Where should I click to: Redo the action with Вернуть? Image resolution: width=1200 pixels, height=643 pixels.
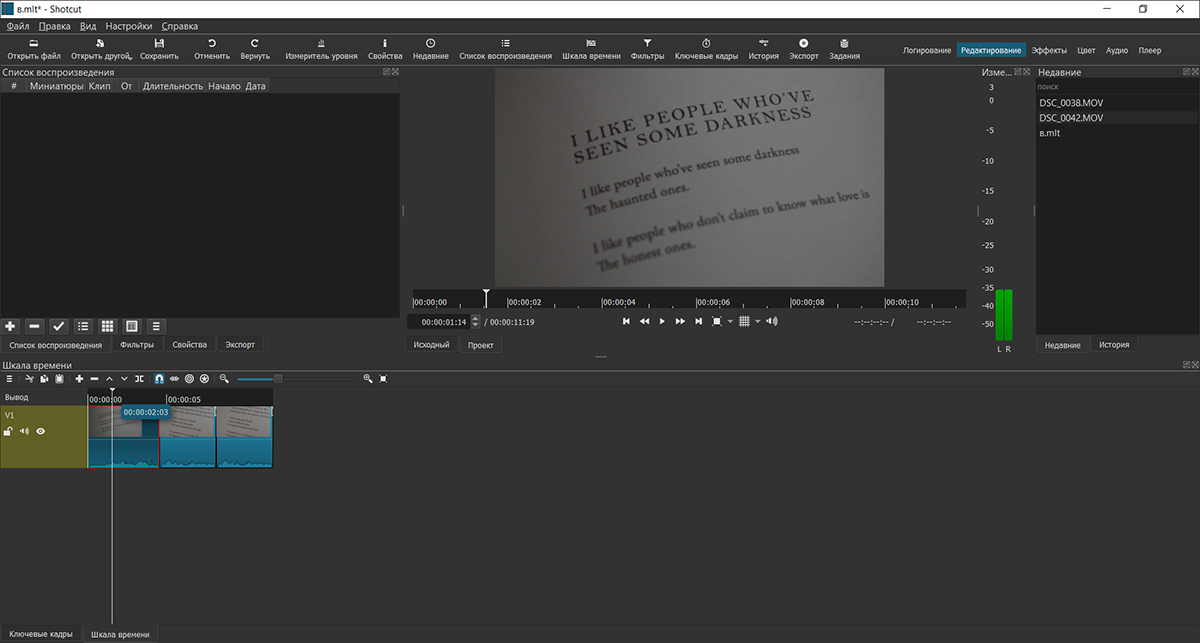(255, 49)
